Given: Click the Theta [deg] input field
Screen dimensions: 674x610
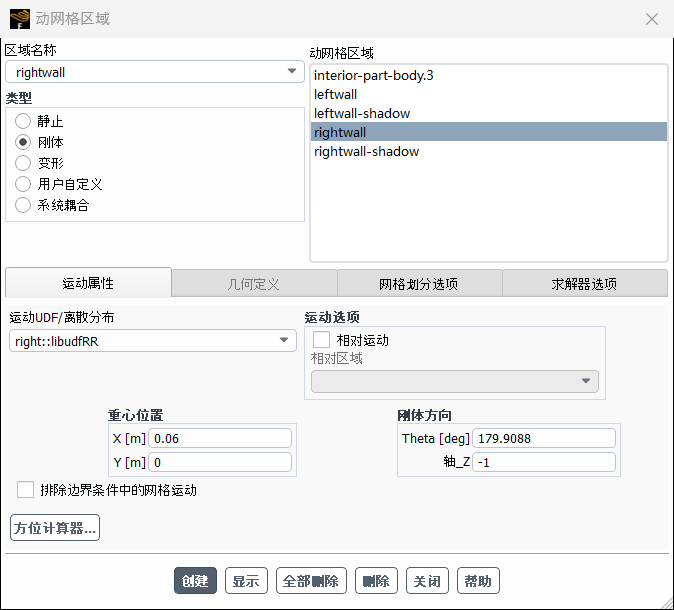Looking at the screenshot, I should click(544, 438).
